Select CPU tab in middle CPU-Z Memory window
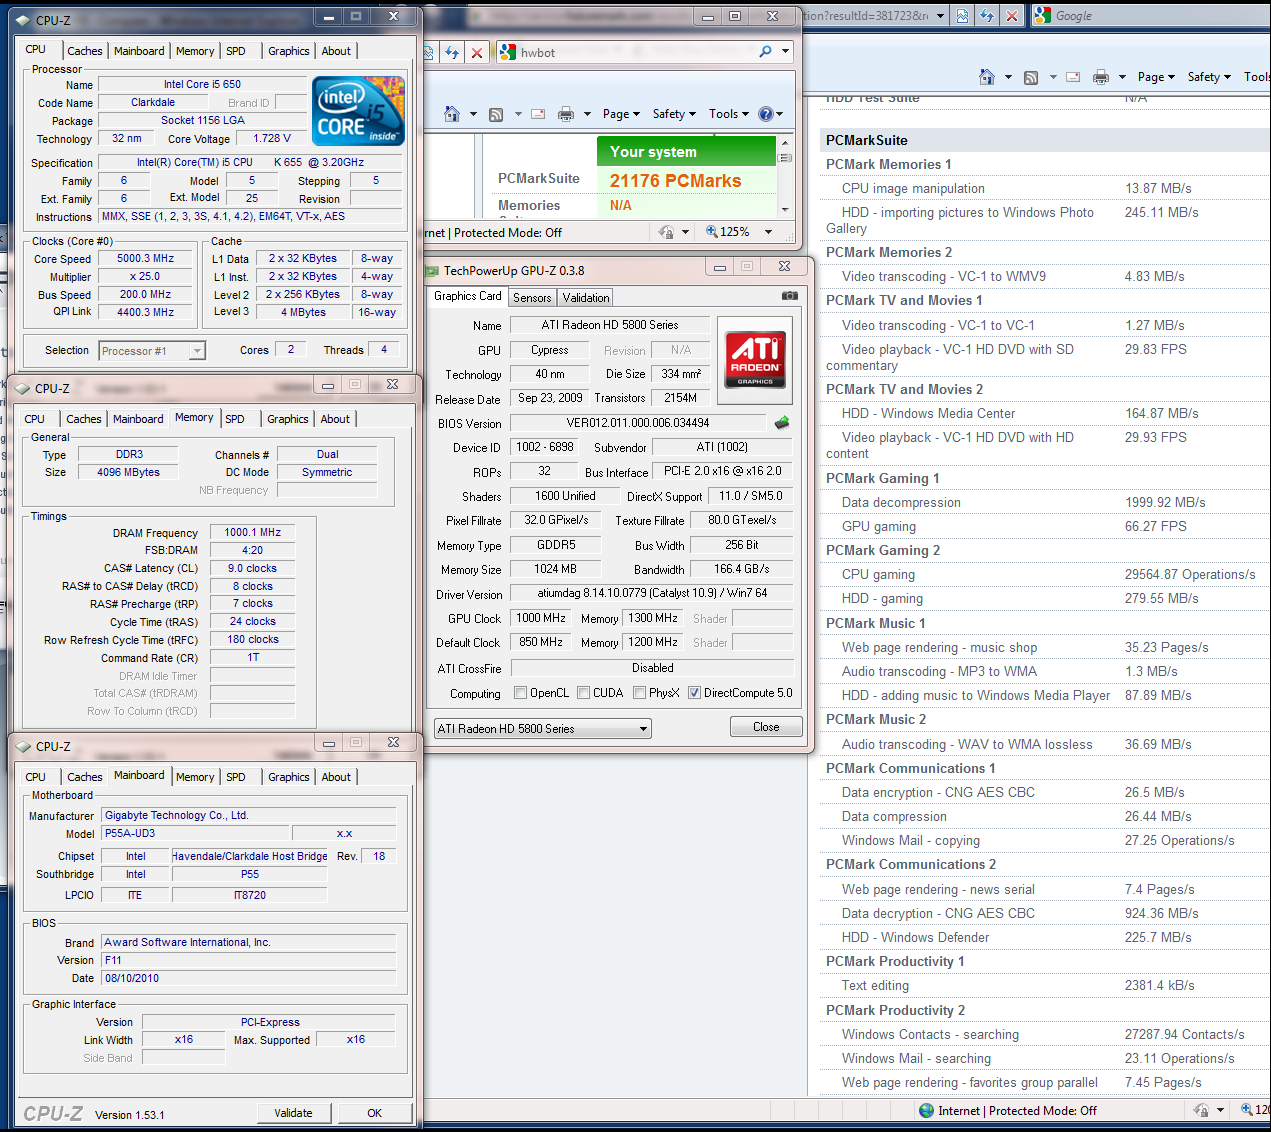 tap(35, 419)
